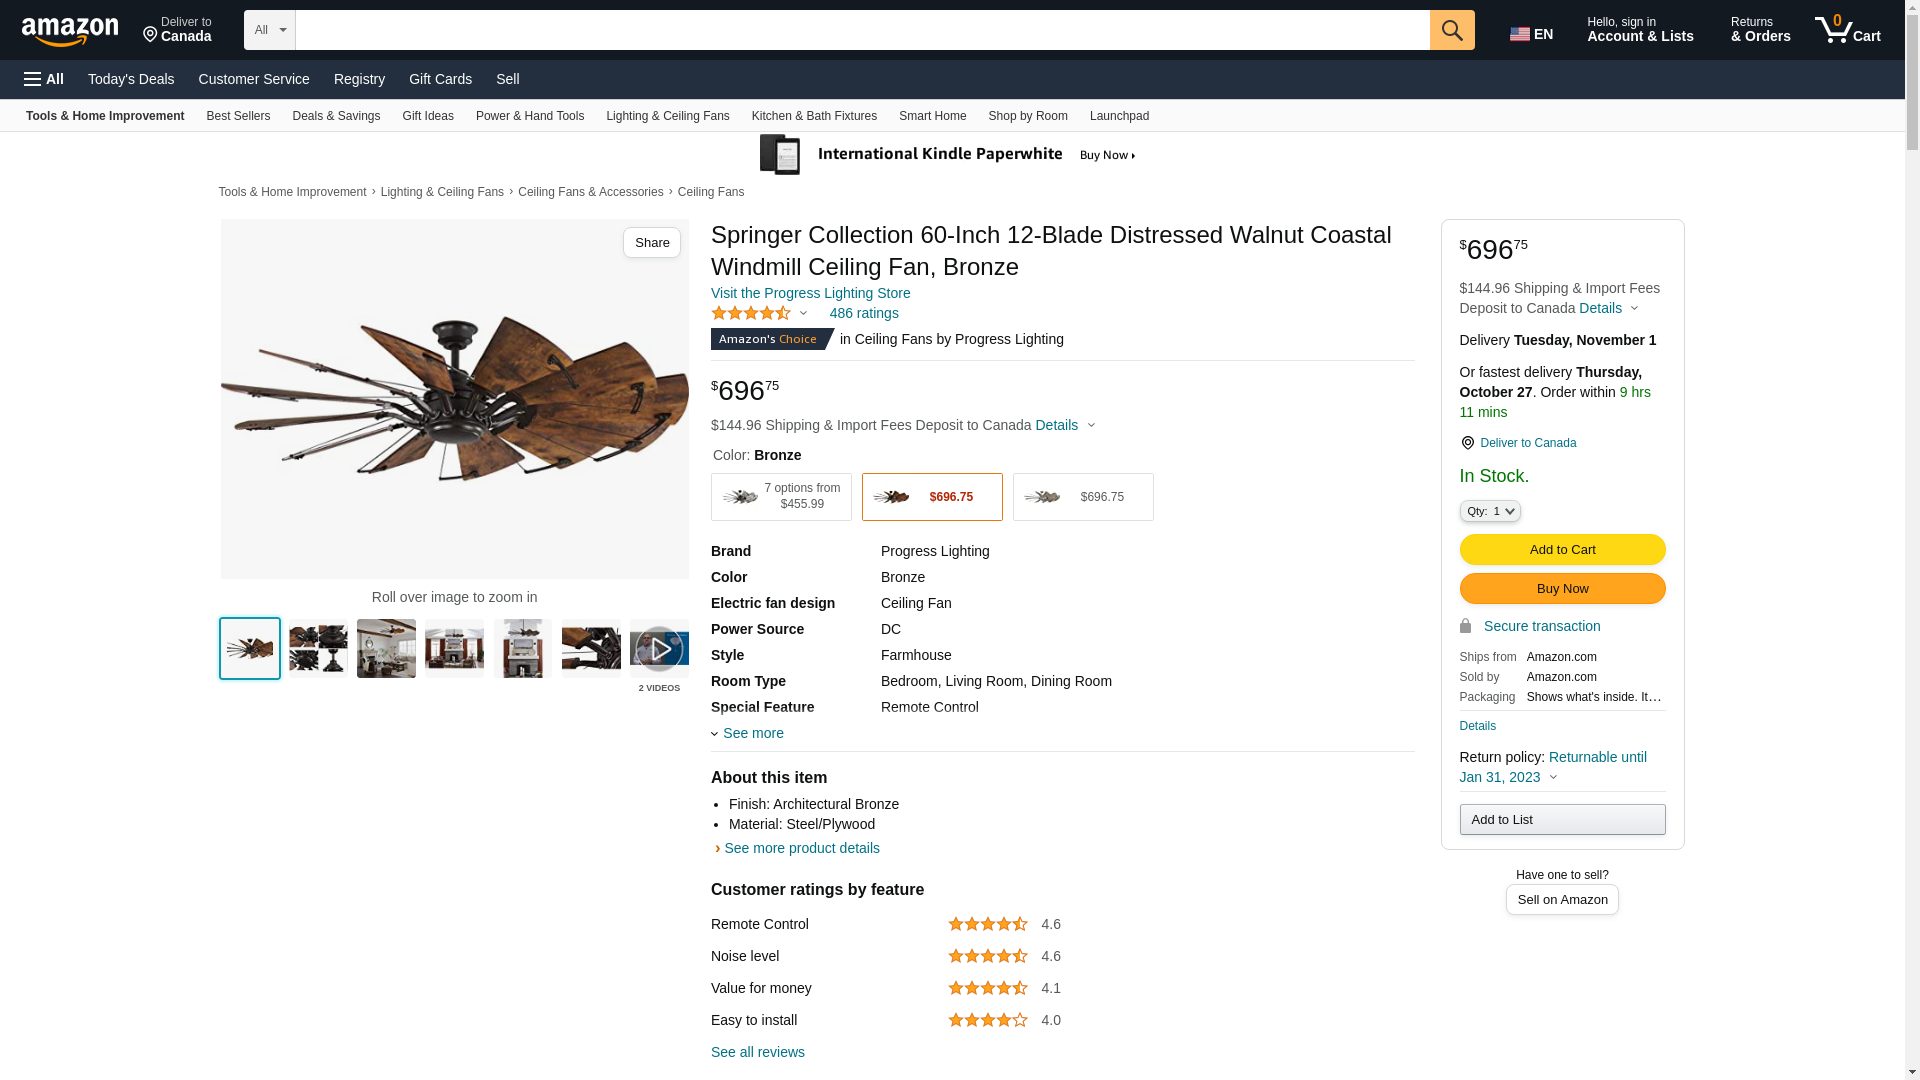Expand See more product specifications
This screenshot has width=1920, height=1080.
click(x=752, y=733)
